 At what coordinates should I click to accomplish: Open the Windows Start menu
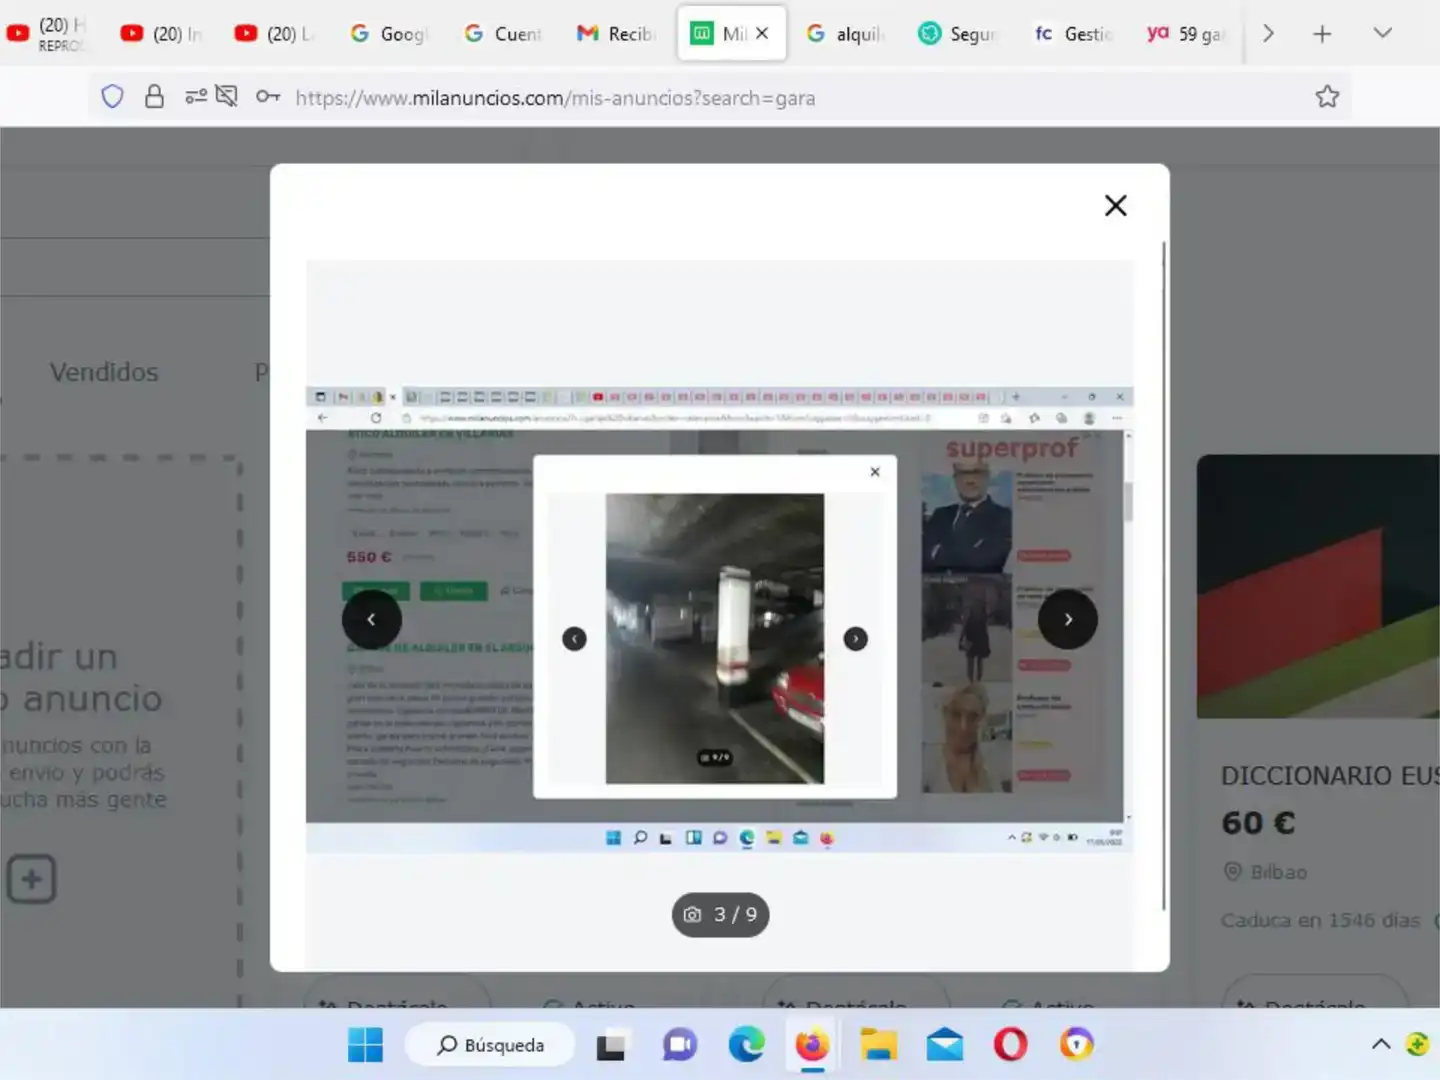click(365, 1045)
